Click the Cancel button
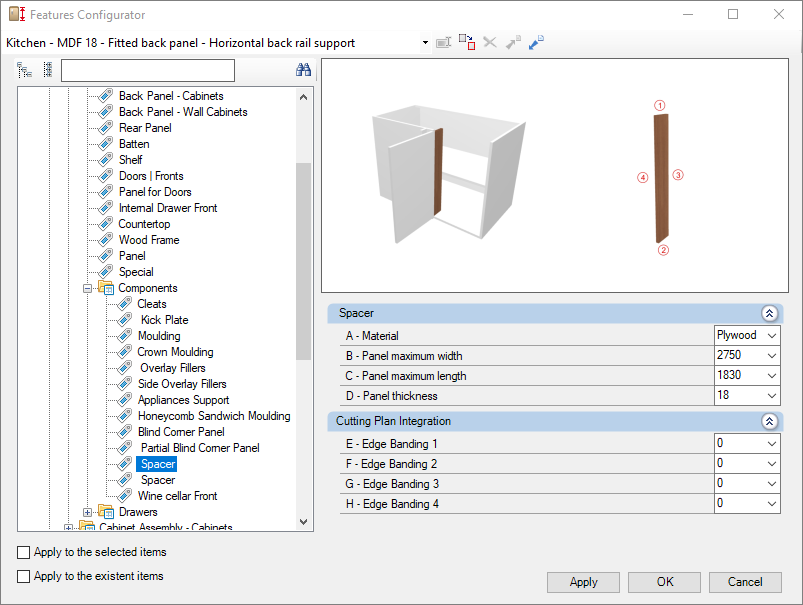The height and width of the screenshot is (605, 803). (745, 582)
